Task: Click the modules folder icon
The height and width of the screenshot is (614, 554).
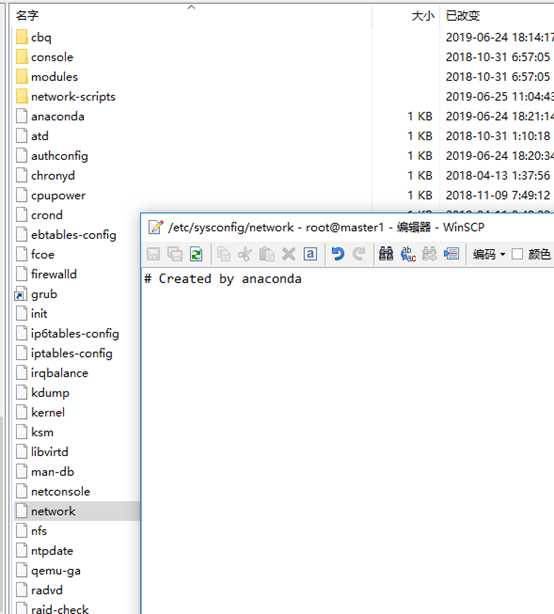Action: (x=22, y=77)
